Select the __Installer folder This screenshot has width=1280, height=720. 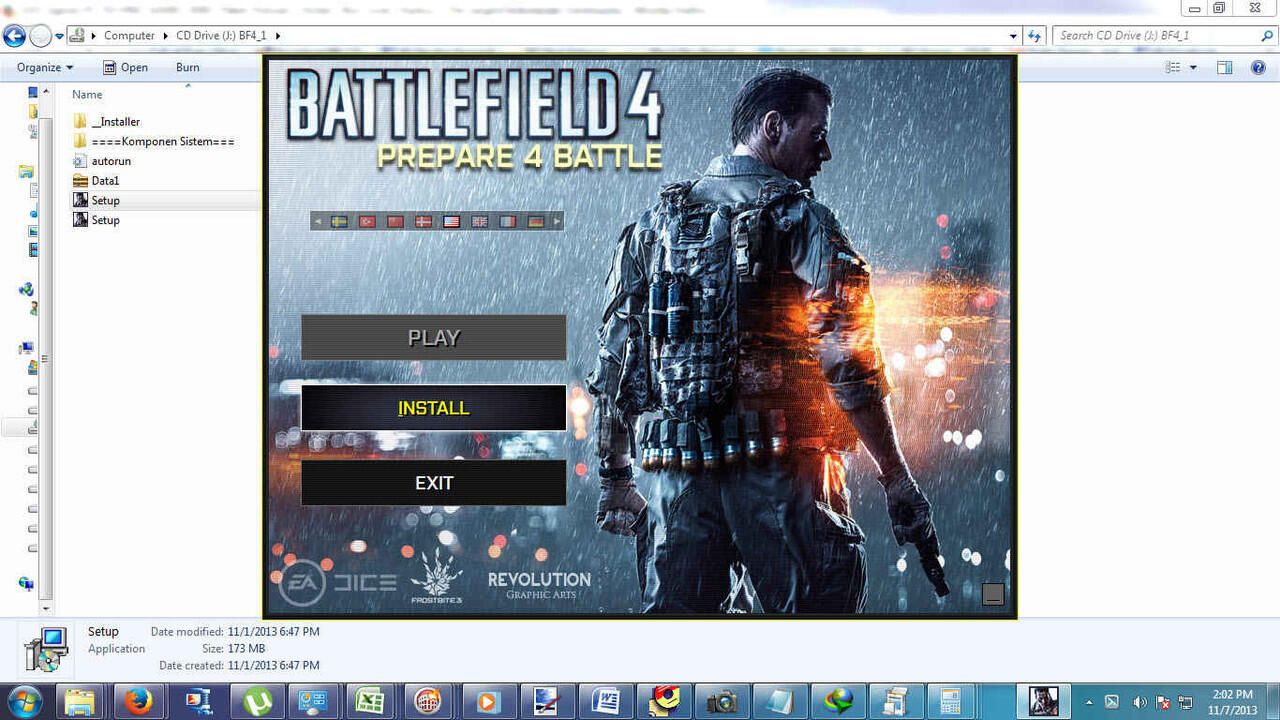pyautogui.click(x=106, y=122)
